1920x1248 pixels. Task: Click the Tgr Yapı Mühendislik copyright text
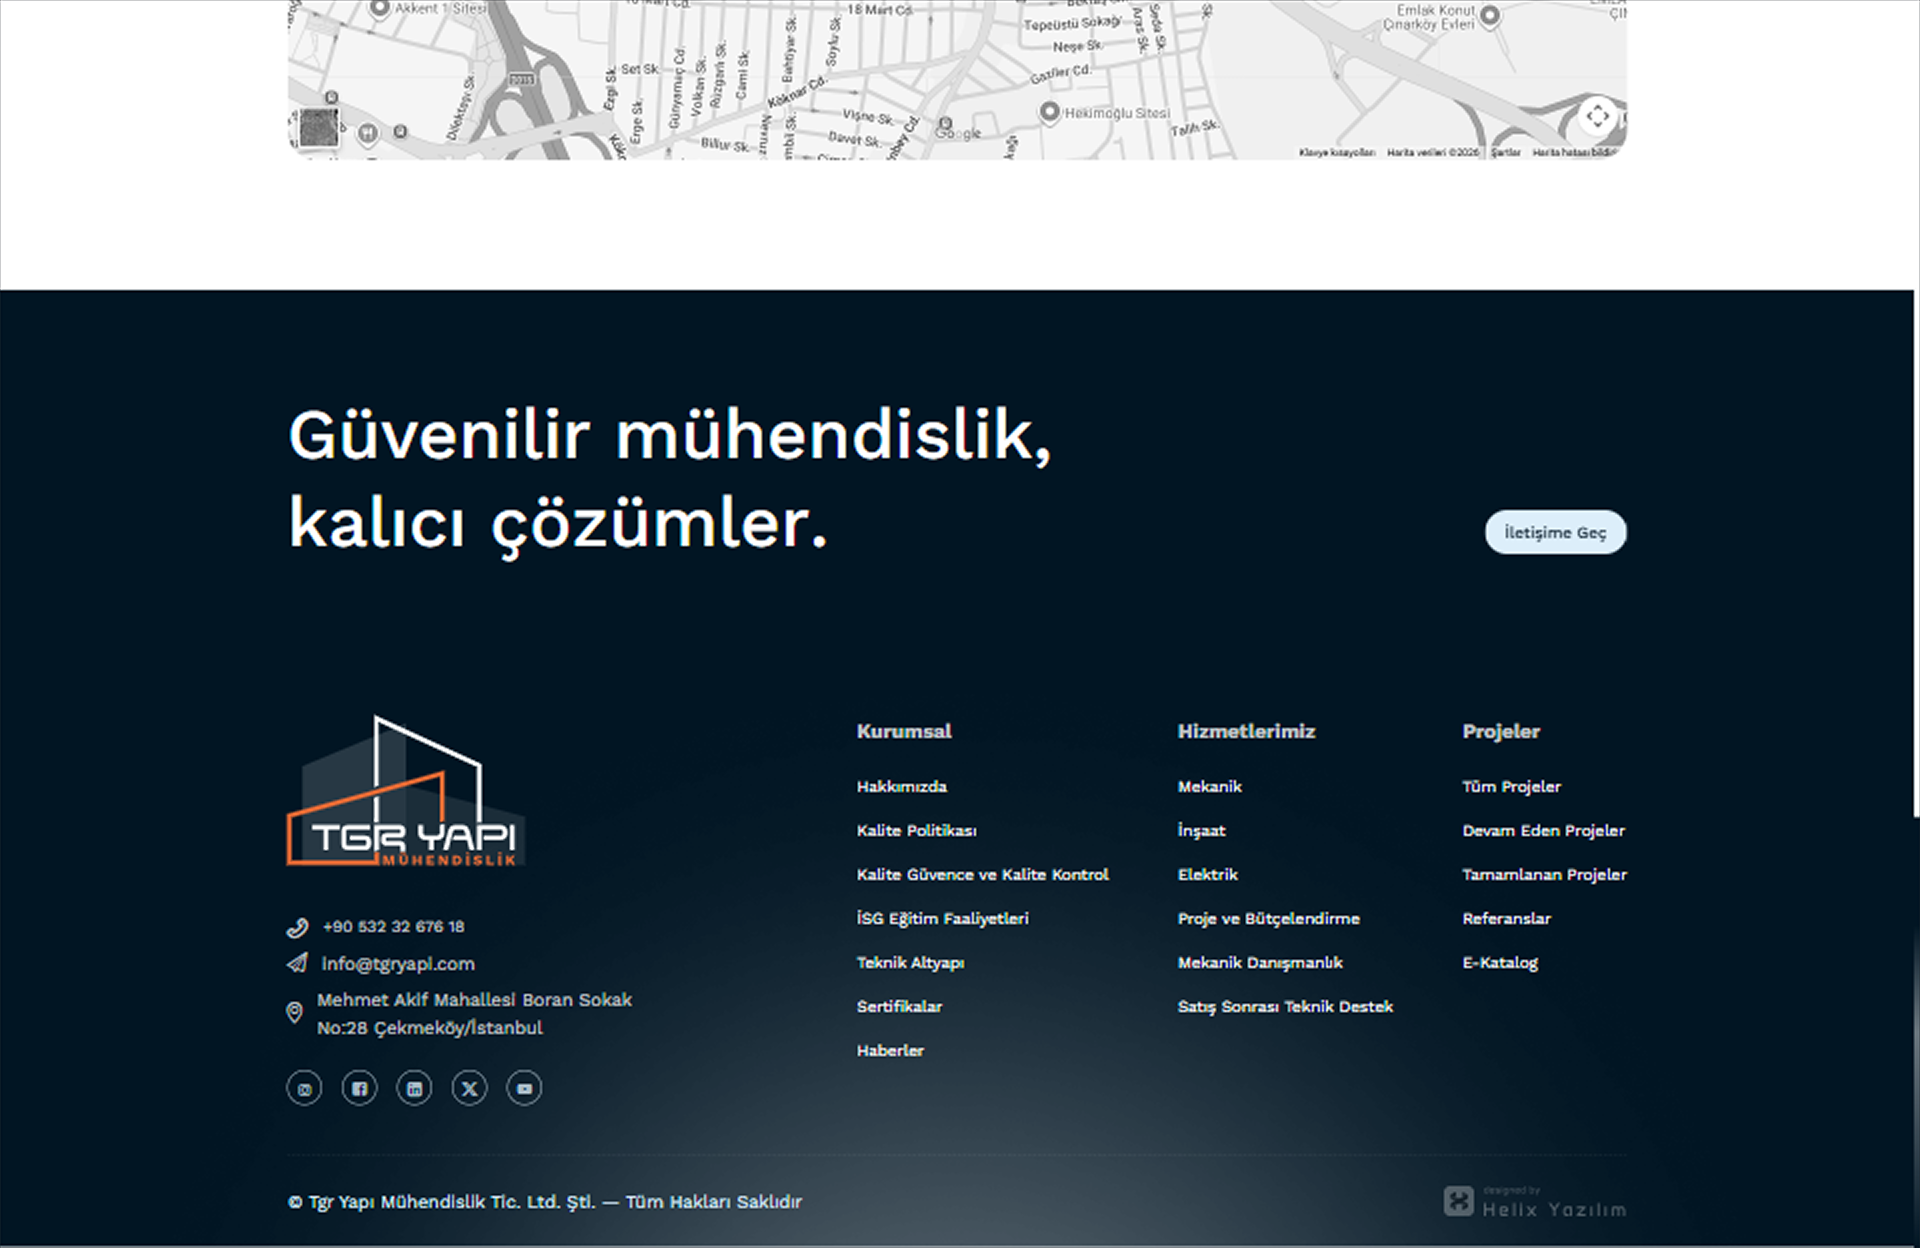(545, 1202)
